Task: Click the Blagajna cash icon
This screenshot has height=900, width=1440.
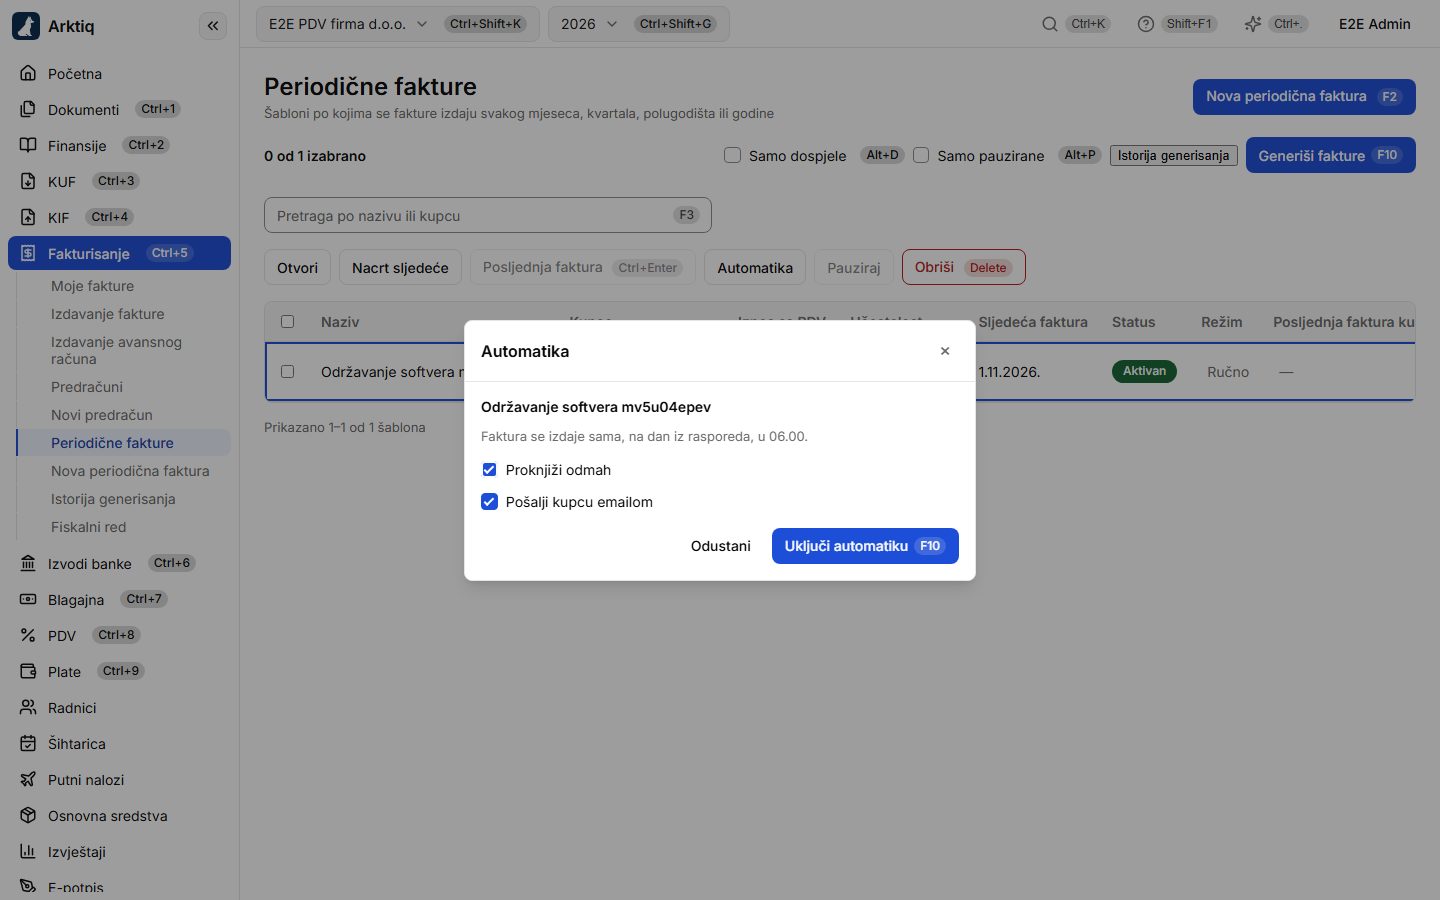Action: 28,600
